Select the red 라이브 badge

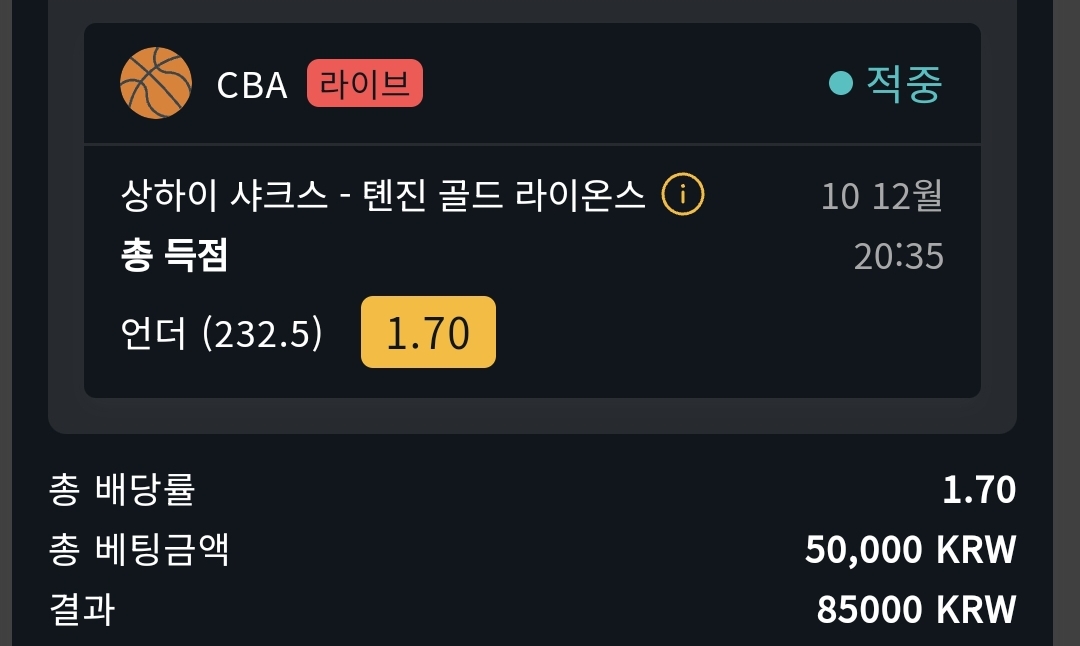[364, 83]
